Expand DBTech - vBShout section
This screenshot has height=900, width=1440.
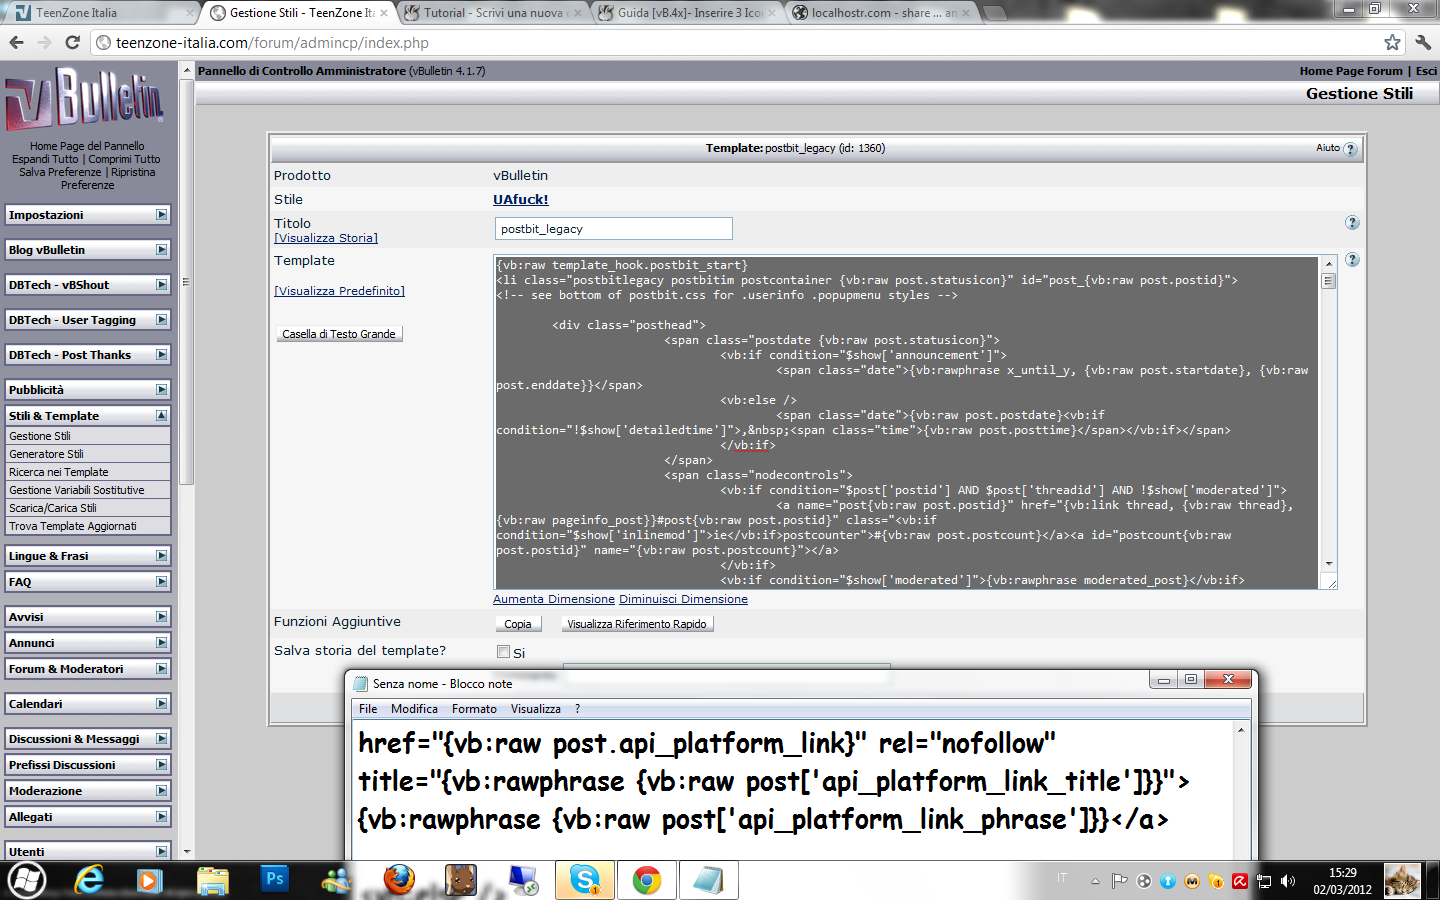(161, 285)
